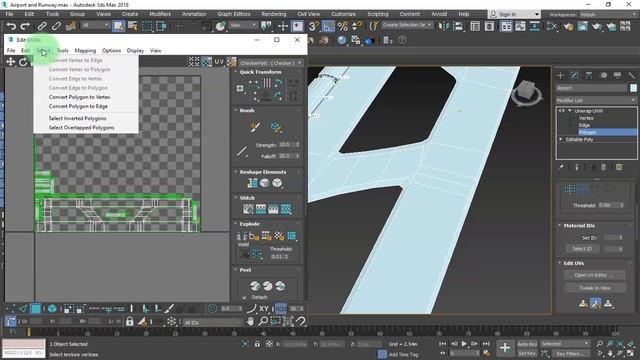640x360 pixels.
Task: Click the Select ID button
Action: pyautogui.click(x=582, y=249)
